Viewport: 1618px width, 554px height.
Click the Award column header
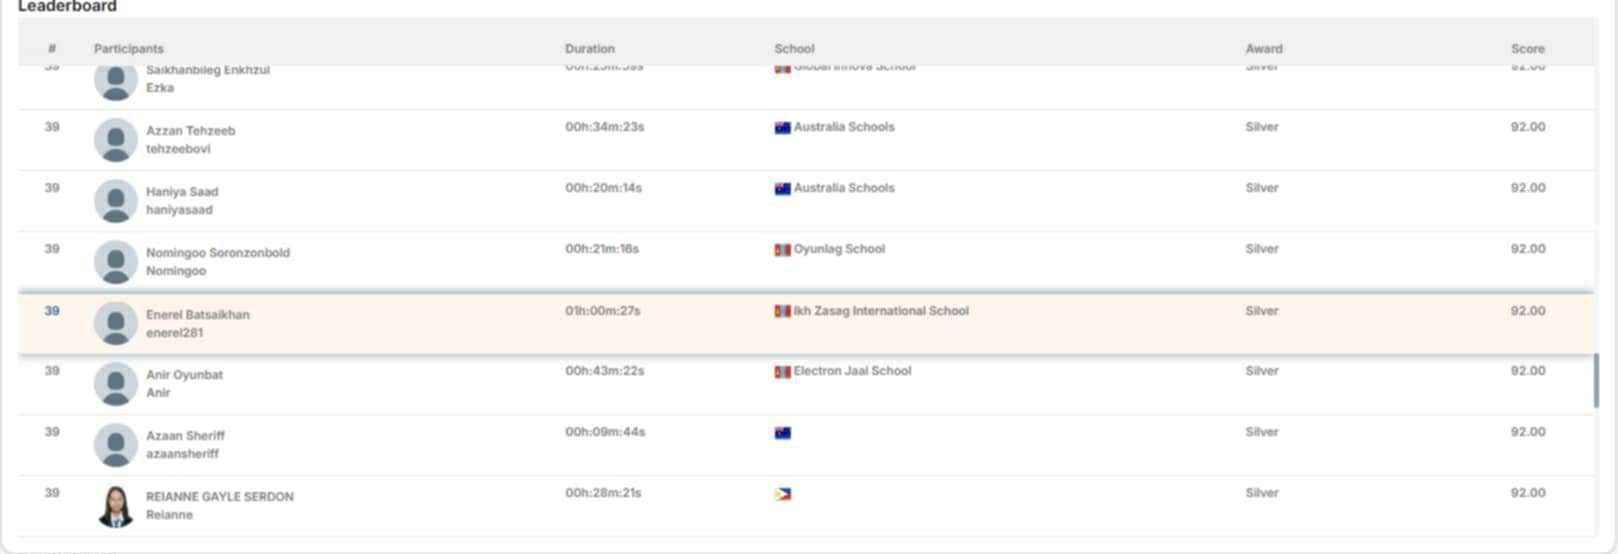coord(1263,49)
